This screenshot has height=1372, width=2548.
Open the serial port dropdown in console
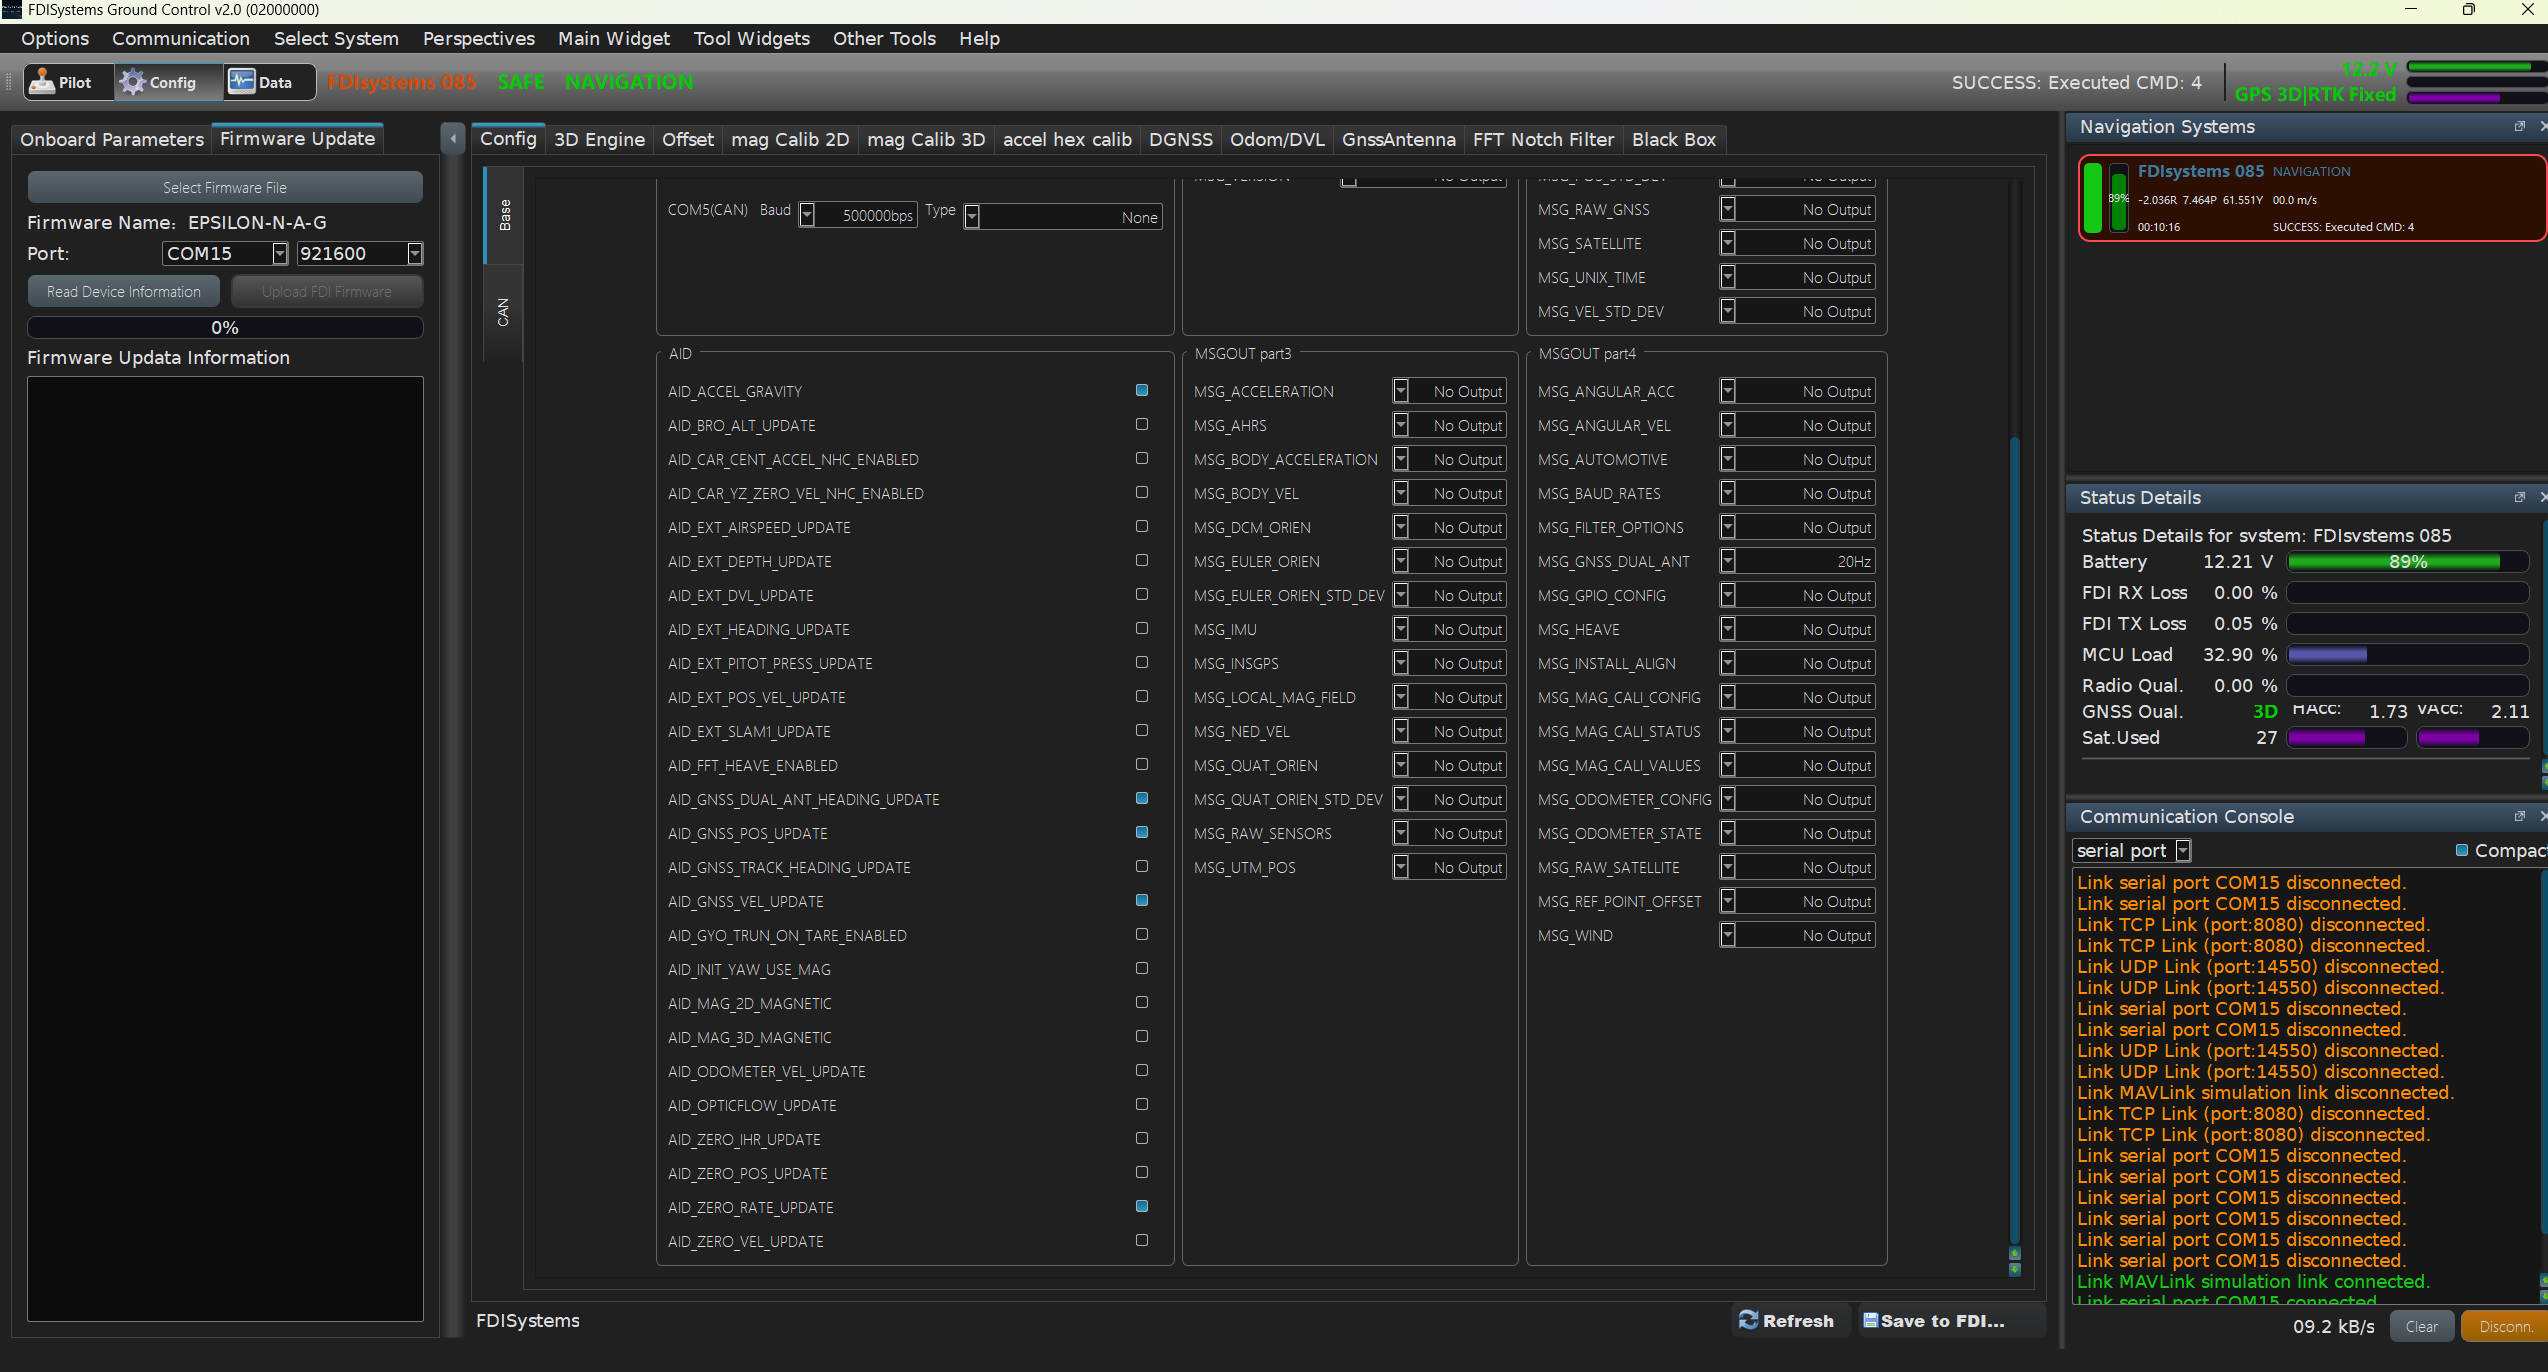click(x=2133, y=851)
